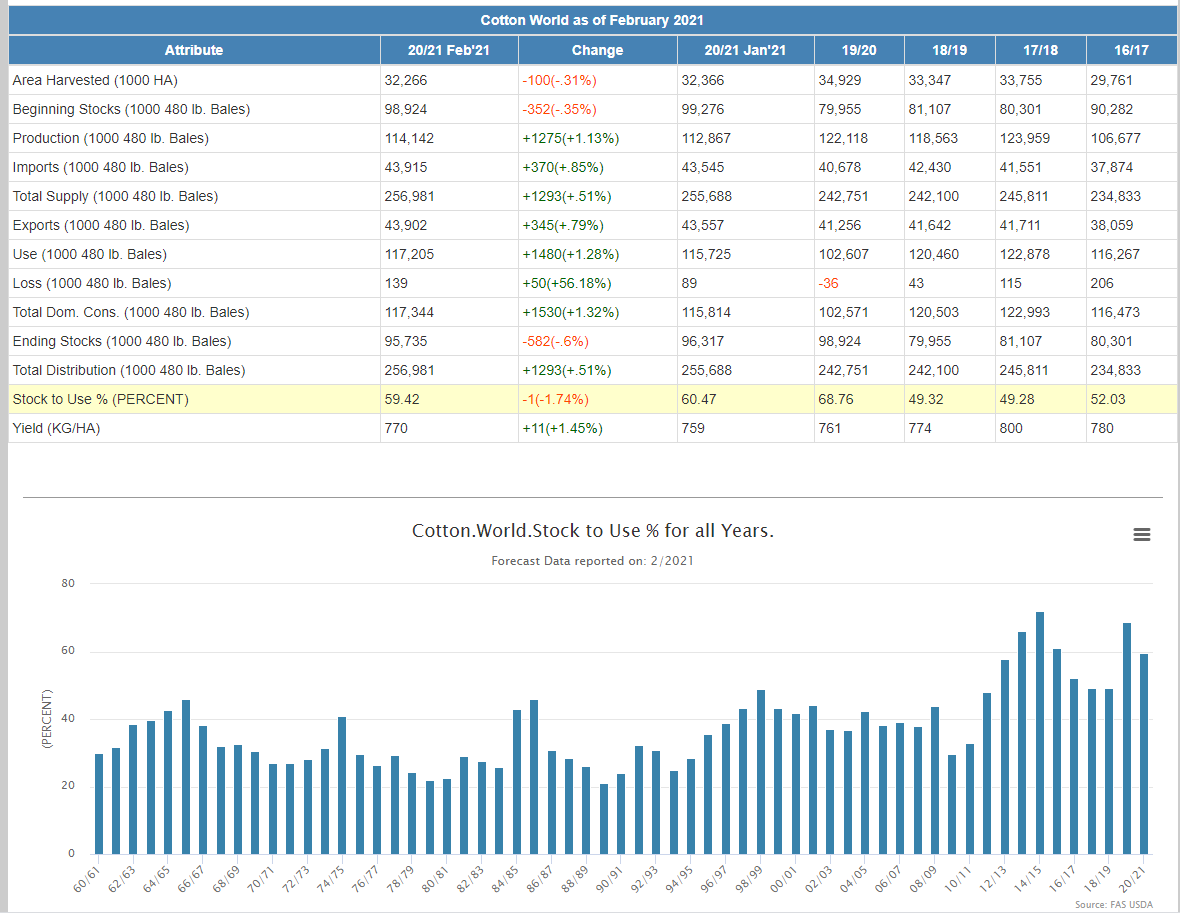This screenshot has width=1180, height=914.
Task: Click the Cotton World table title bar
Action: click(593, 20)
